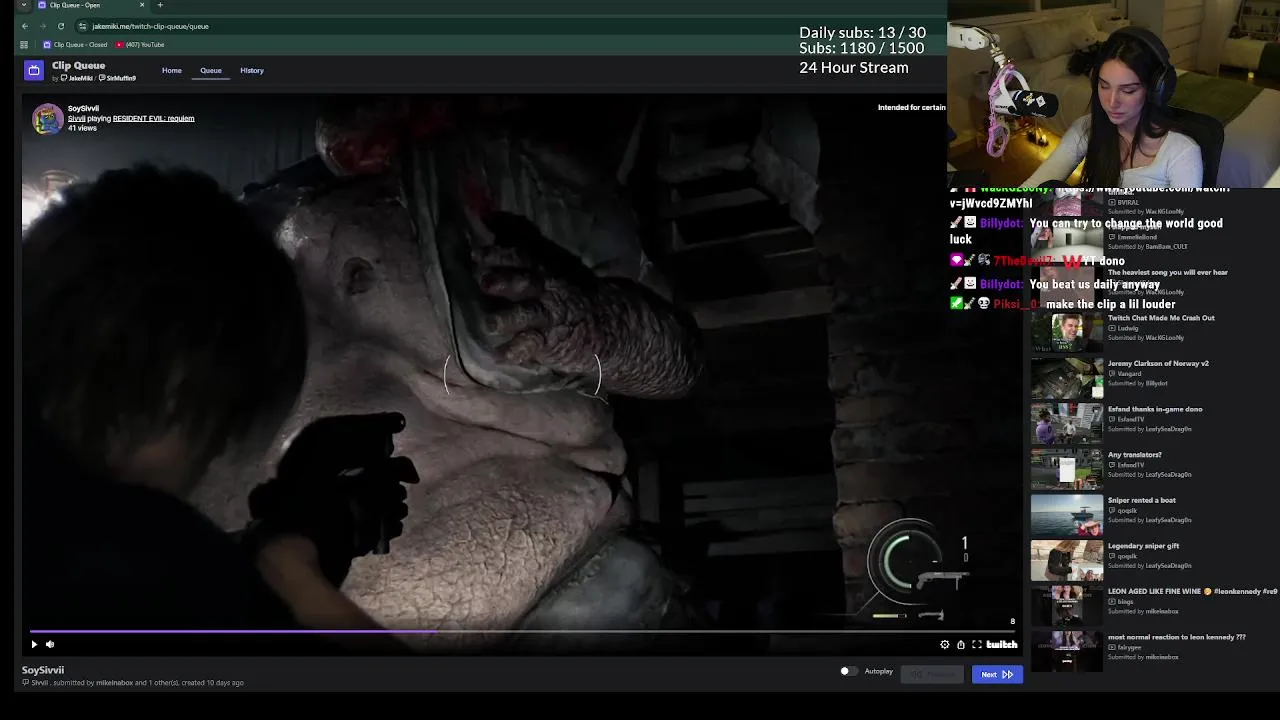Select Sniper rented a boat thumbnail
The height and width of the screenshot is (720, 1280).
[x=1067, y=515]
